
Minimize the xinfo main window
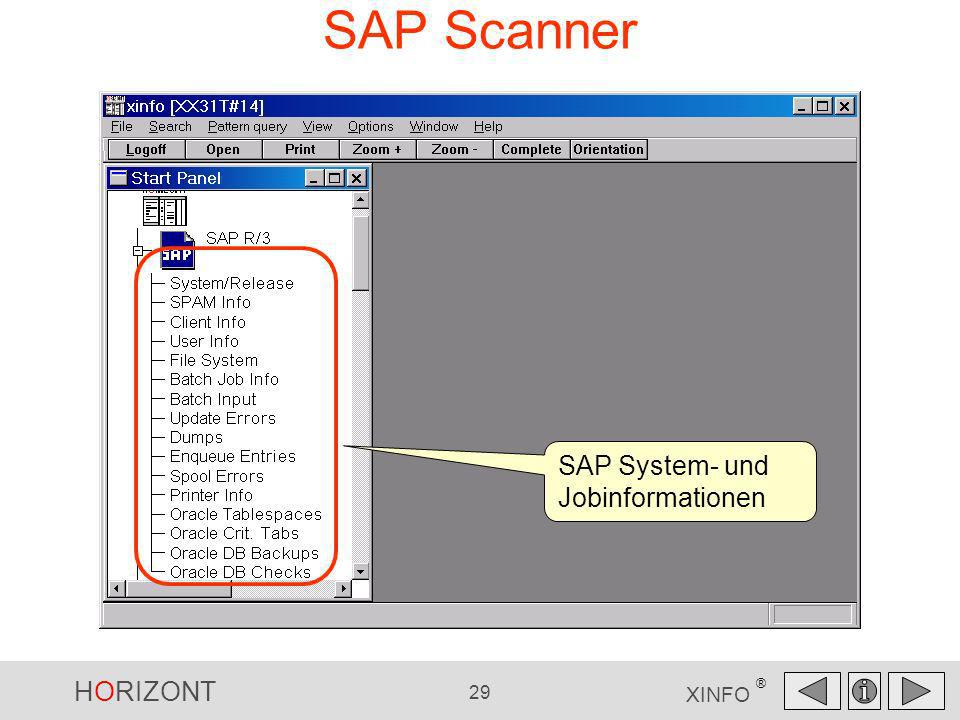click(x=802, y=107)
